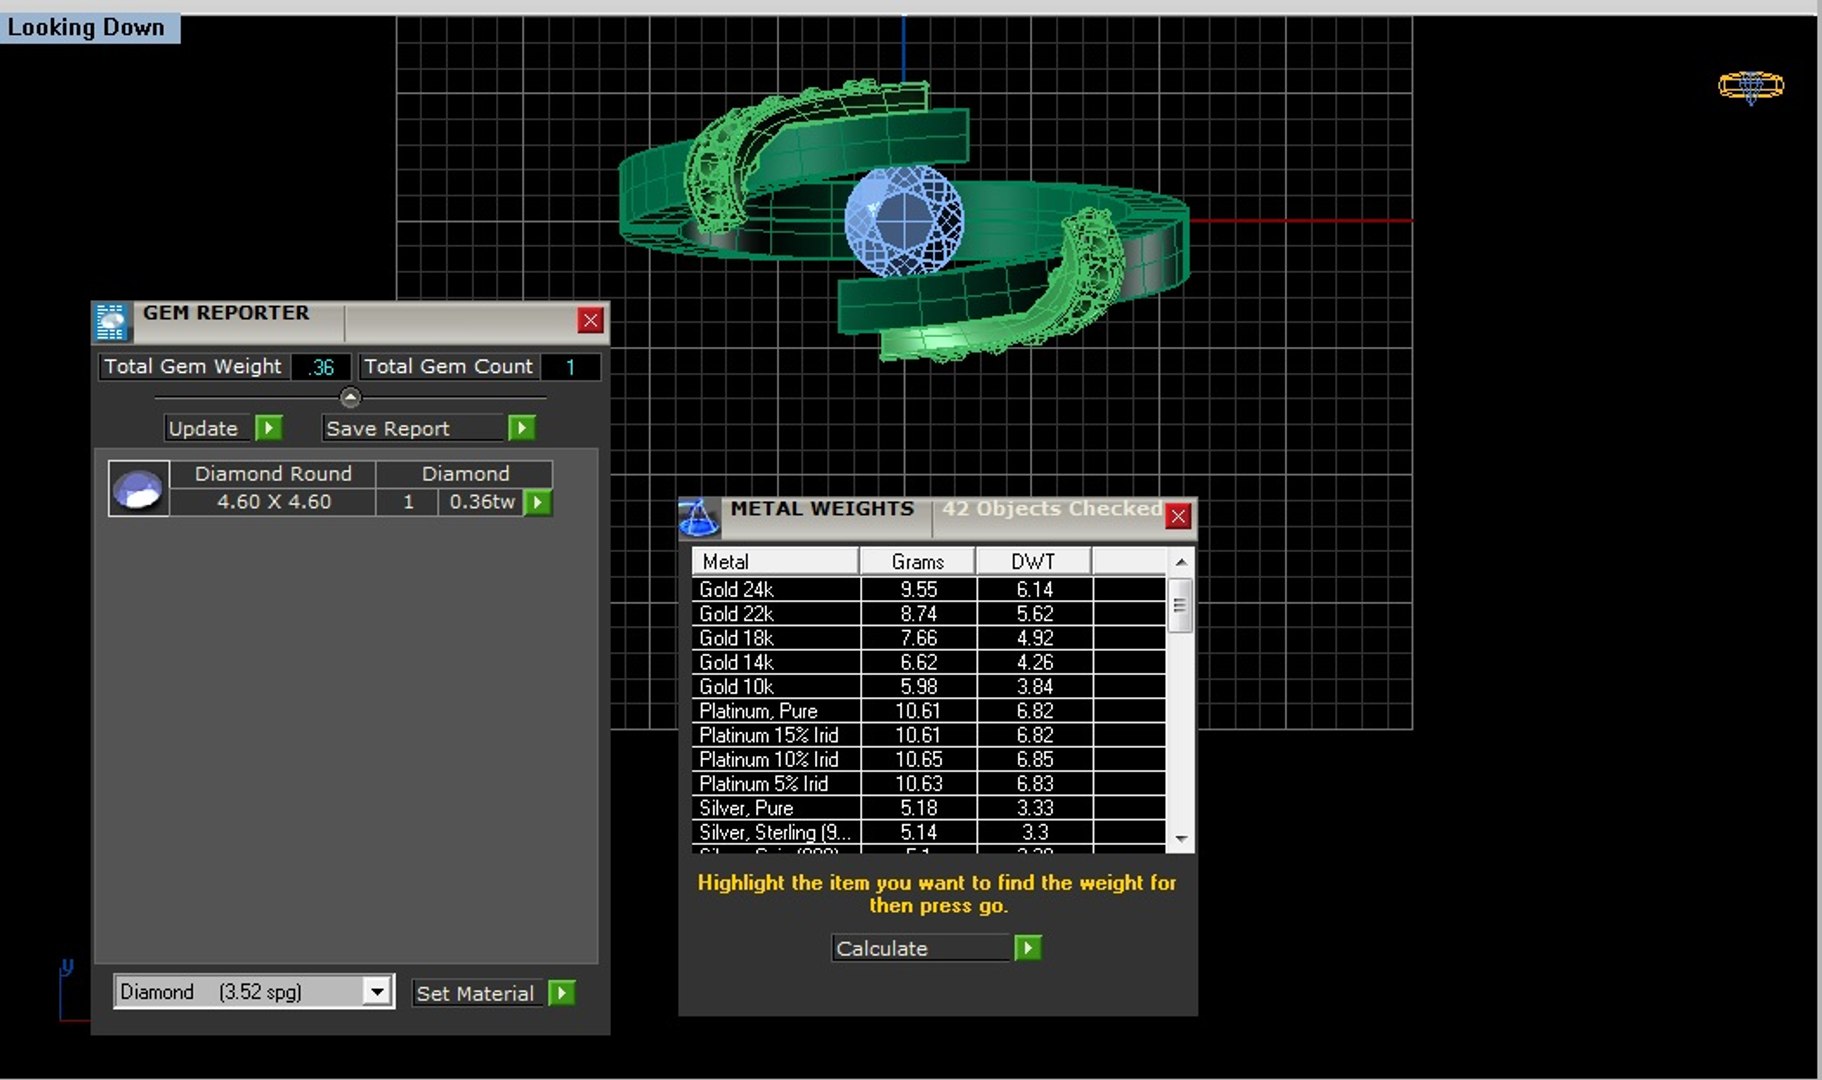Click the ring preview icon in viewport corner

(x=1751, y=86)
